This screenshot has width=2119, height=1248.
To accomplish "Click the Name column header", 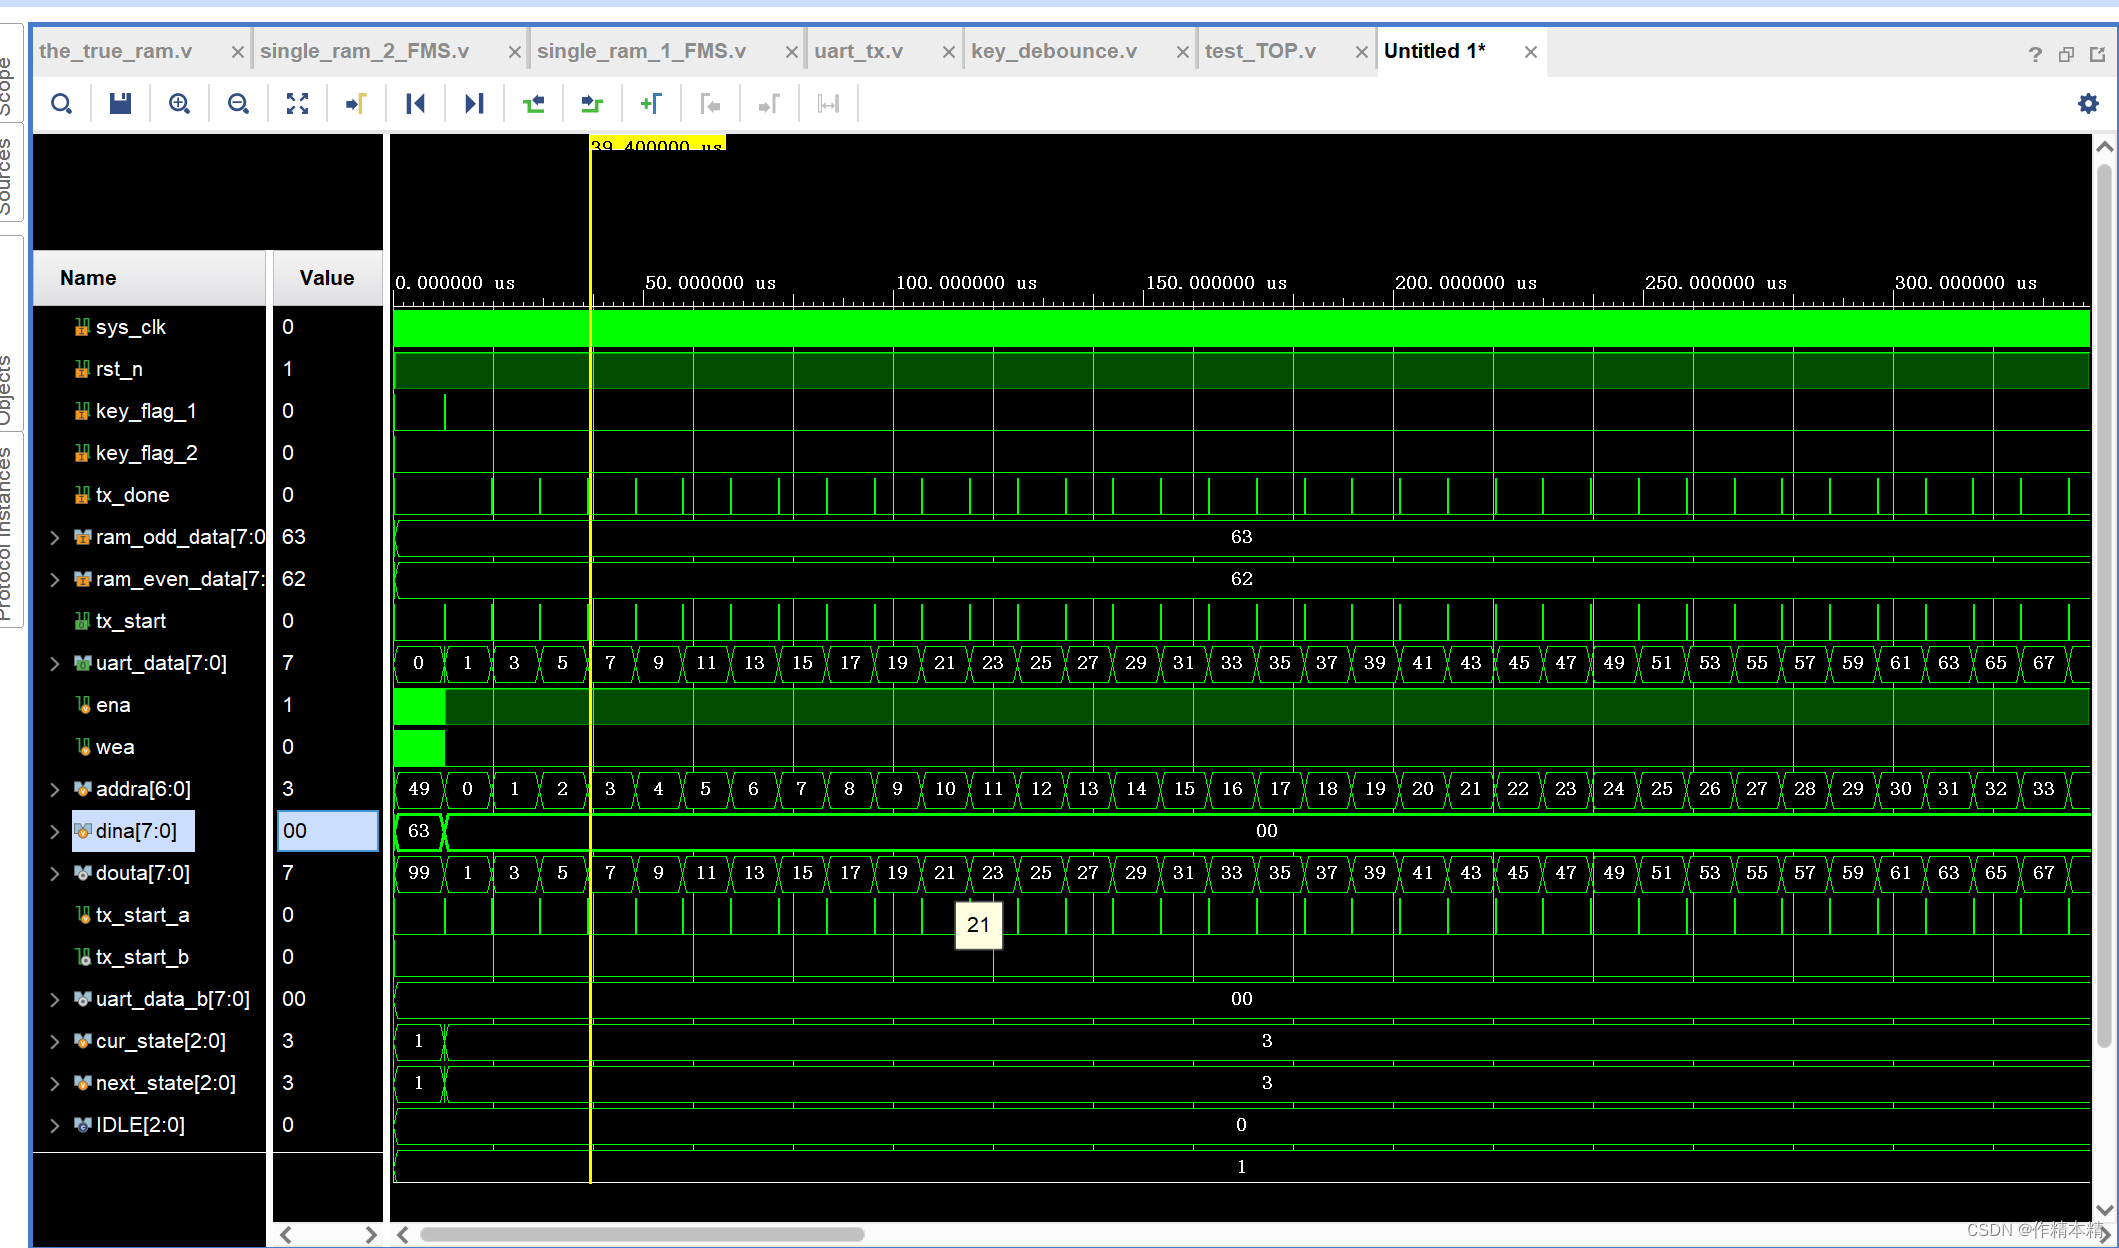I will click(x=150, y=278).
